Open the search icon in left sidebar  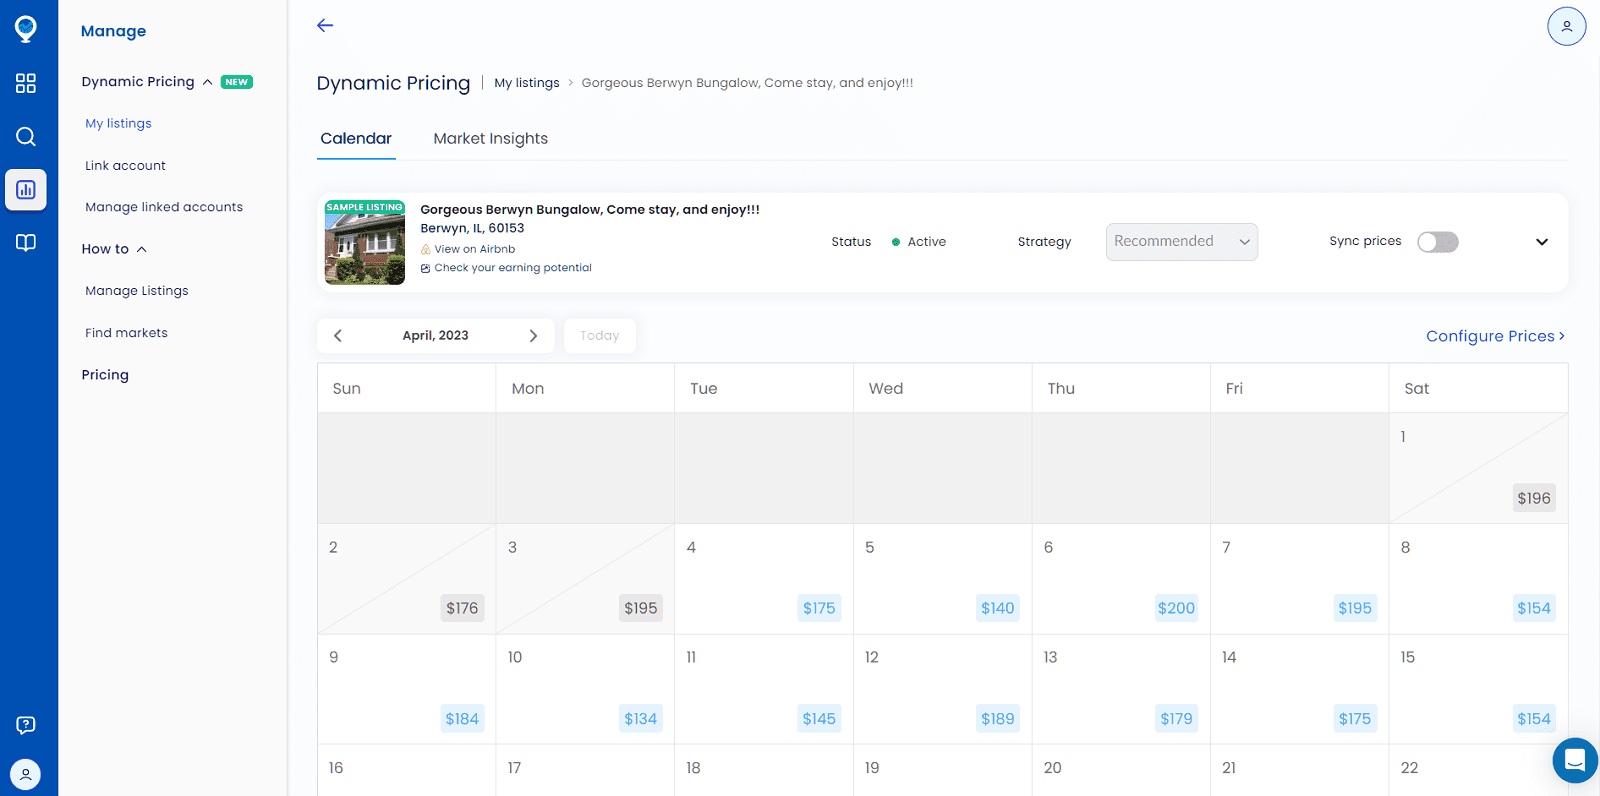(26, 137)
